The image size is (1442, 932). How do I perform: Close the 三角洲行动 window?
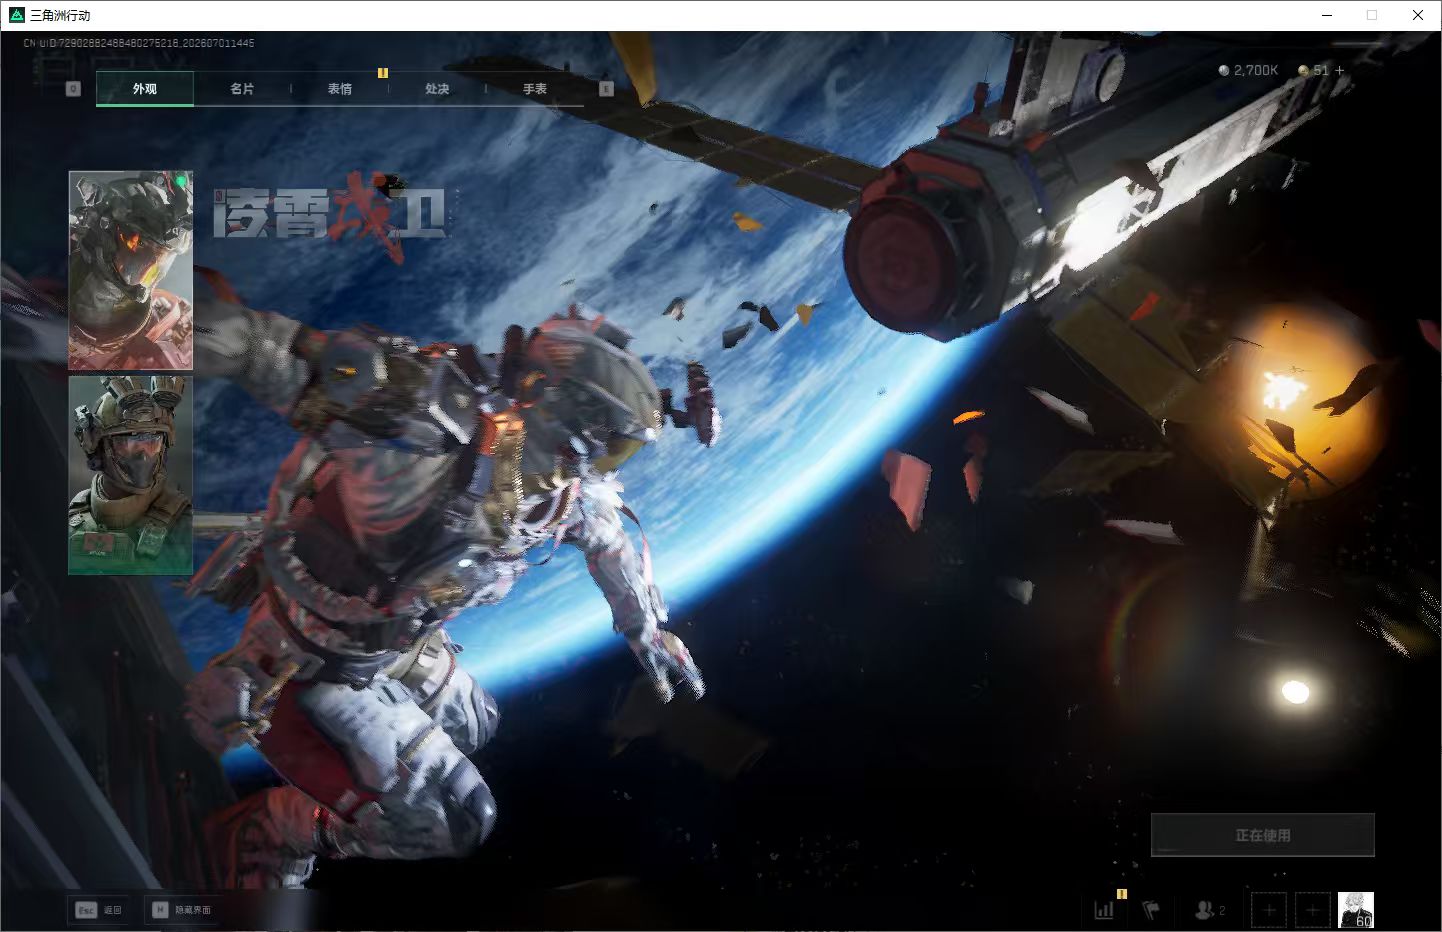click(x=1418, y=15)
